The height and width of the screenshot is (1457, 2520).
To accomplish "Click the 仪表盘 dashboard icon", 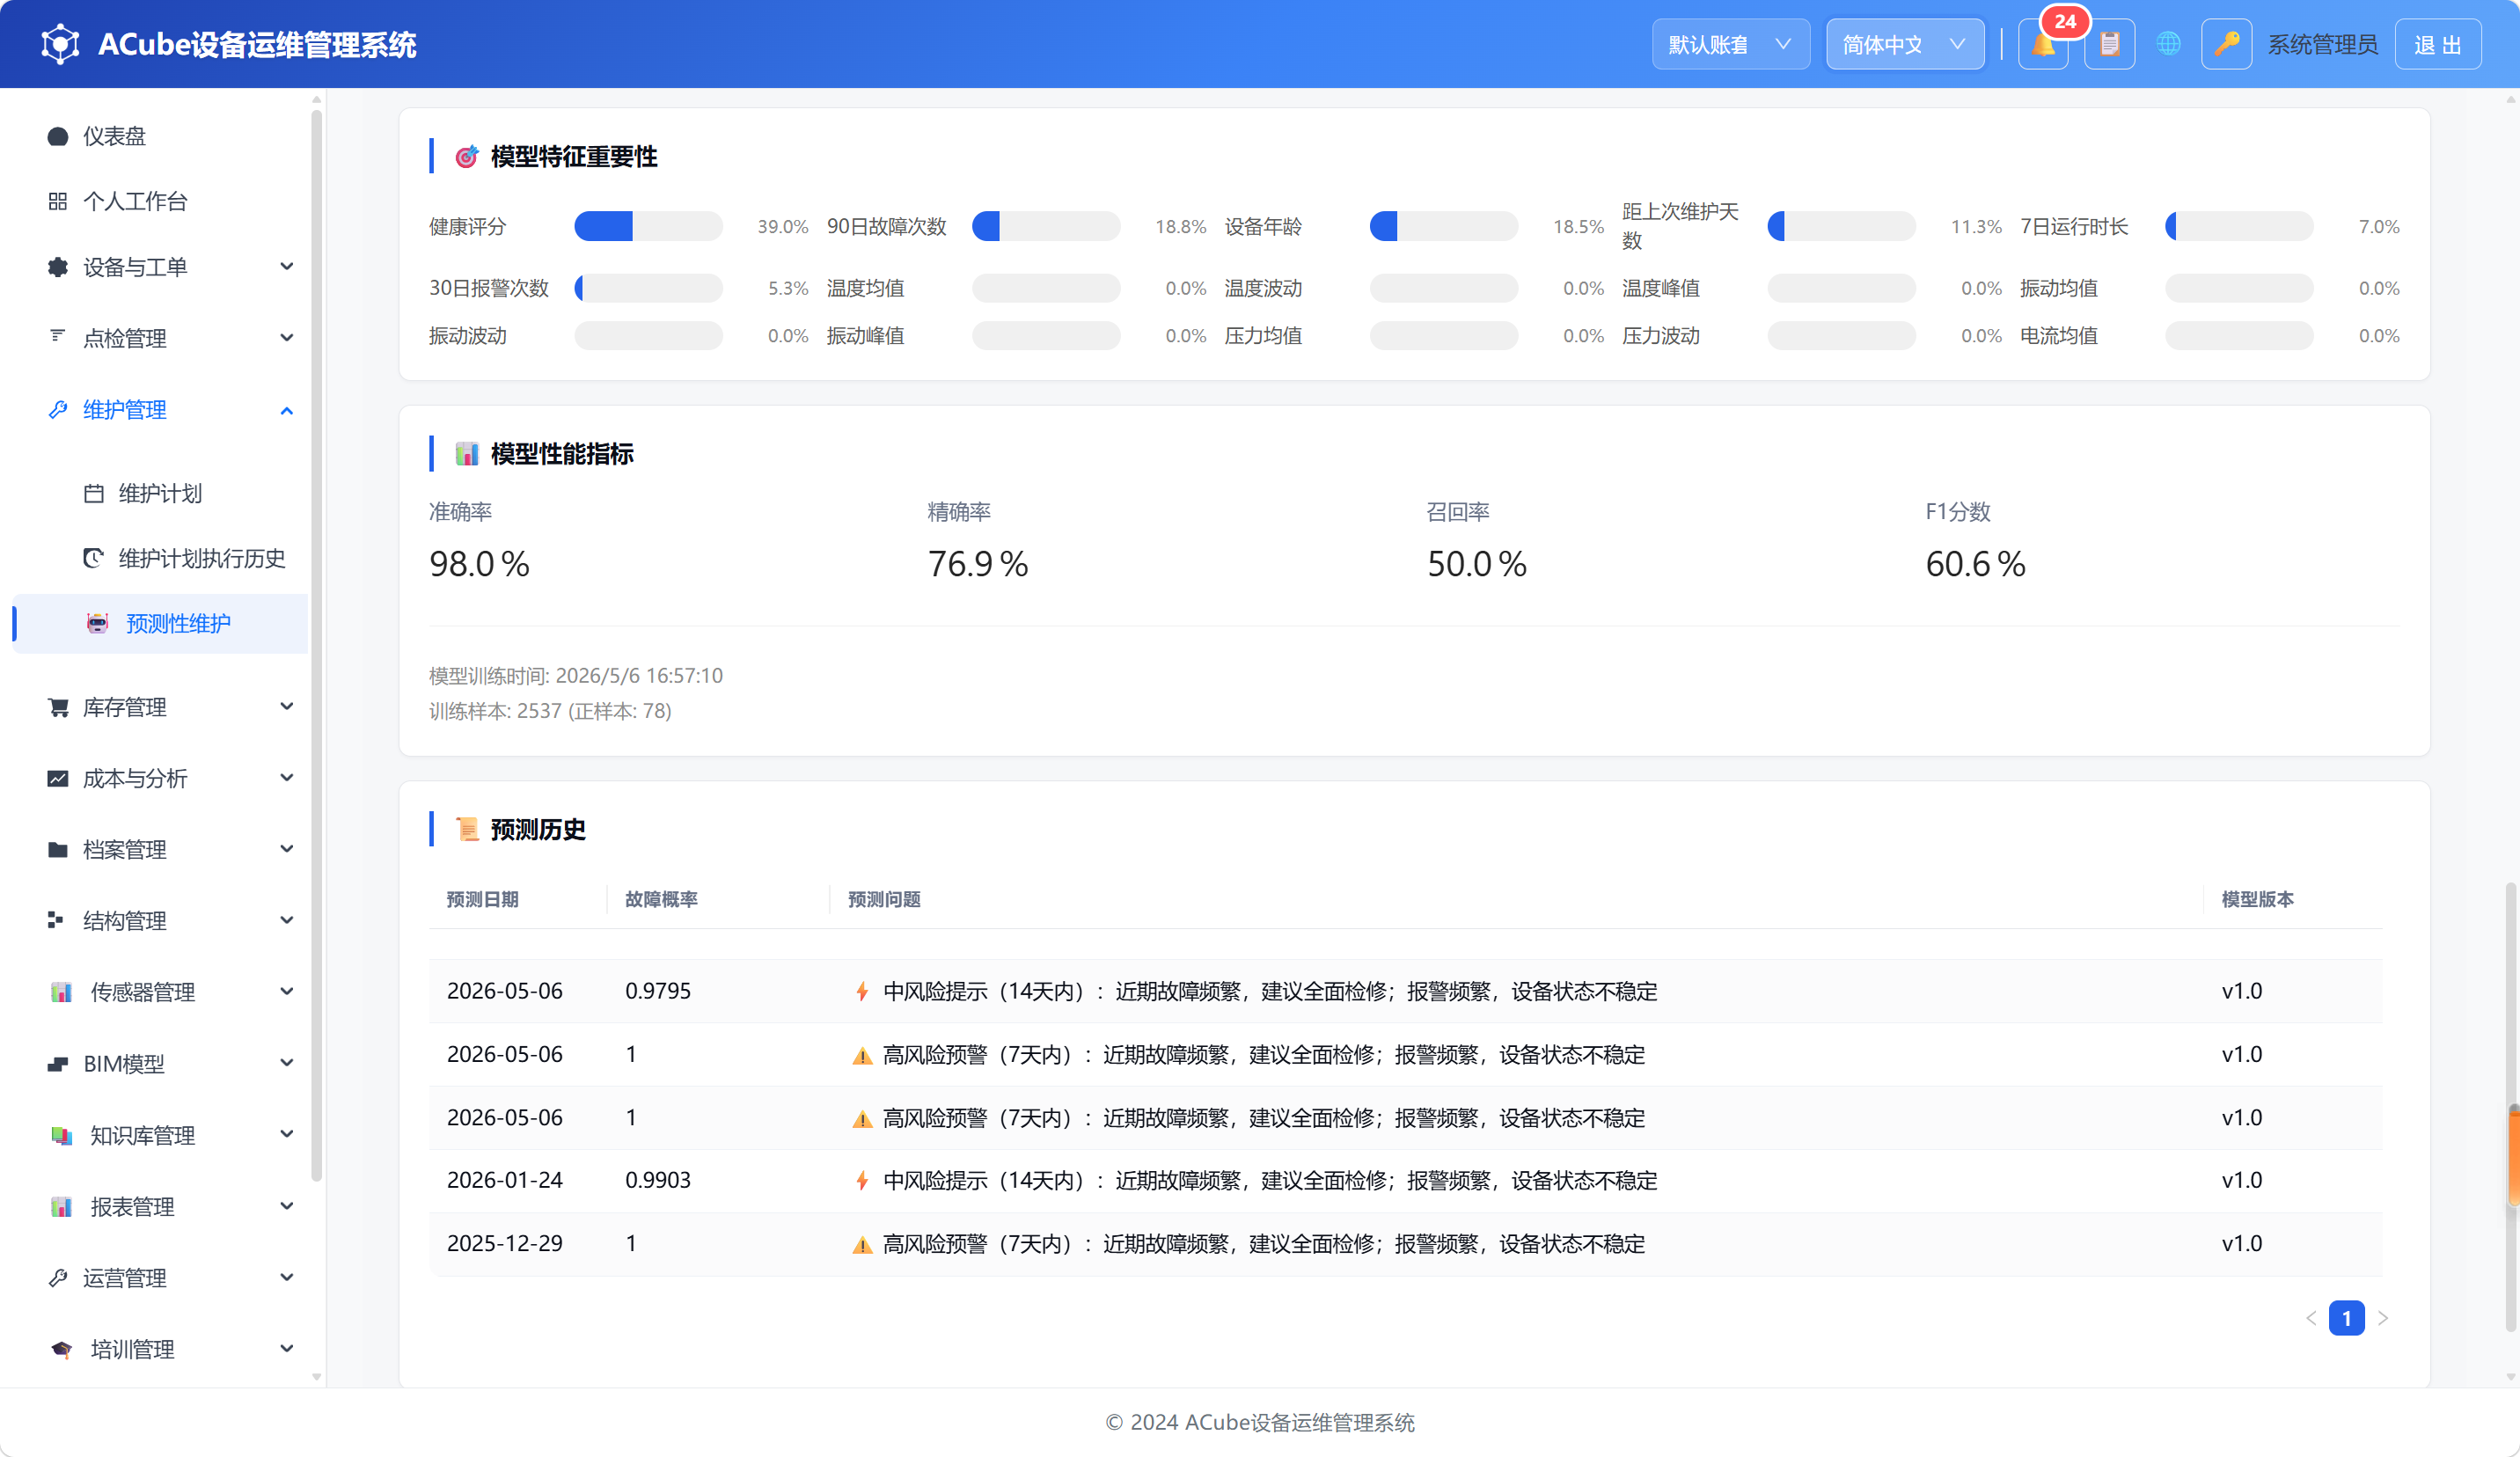I will click(58, 136).
